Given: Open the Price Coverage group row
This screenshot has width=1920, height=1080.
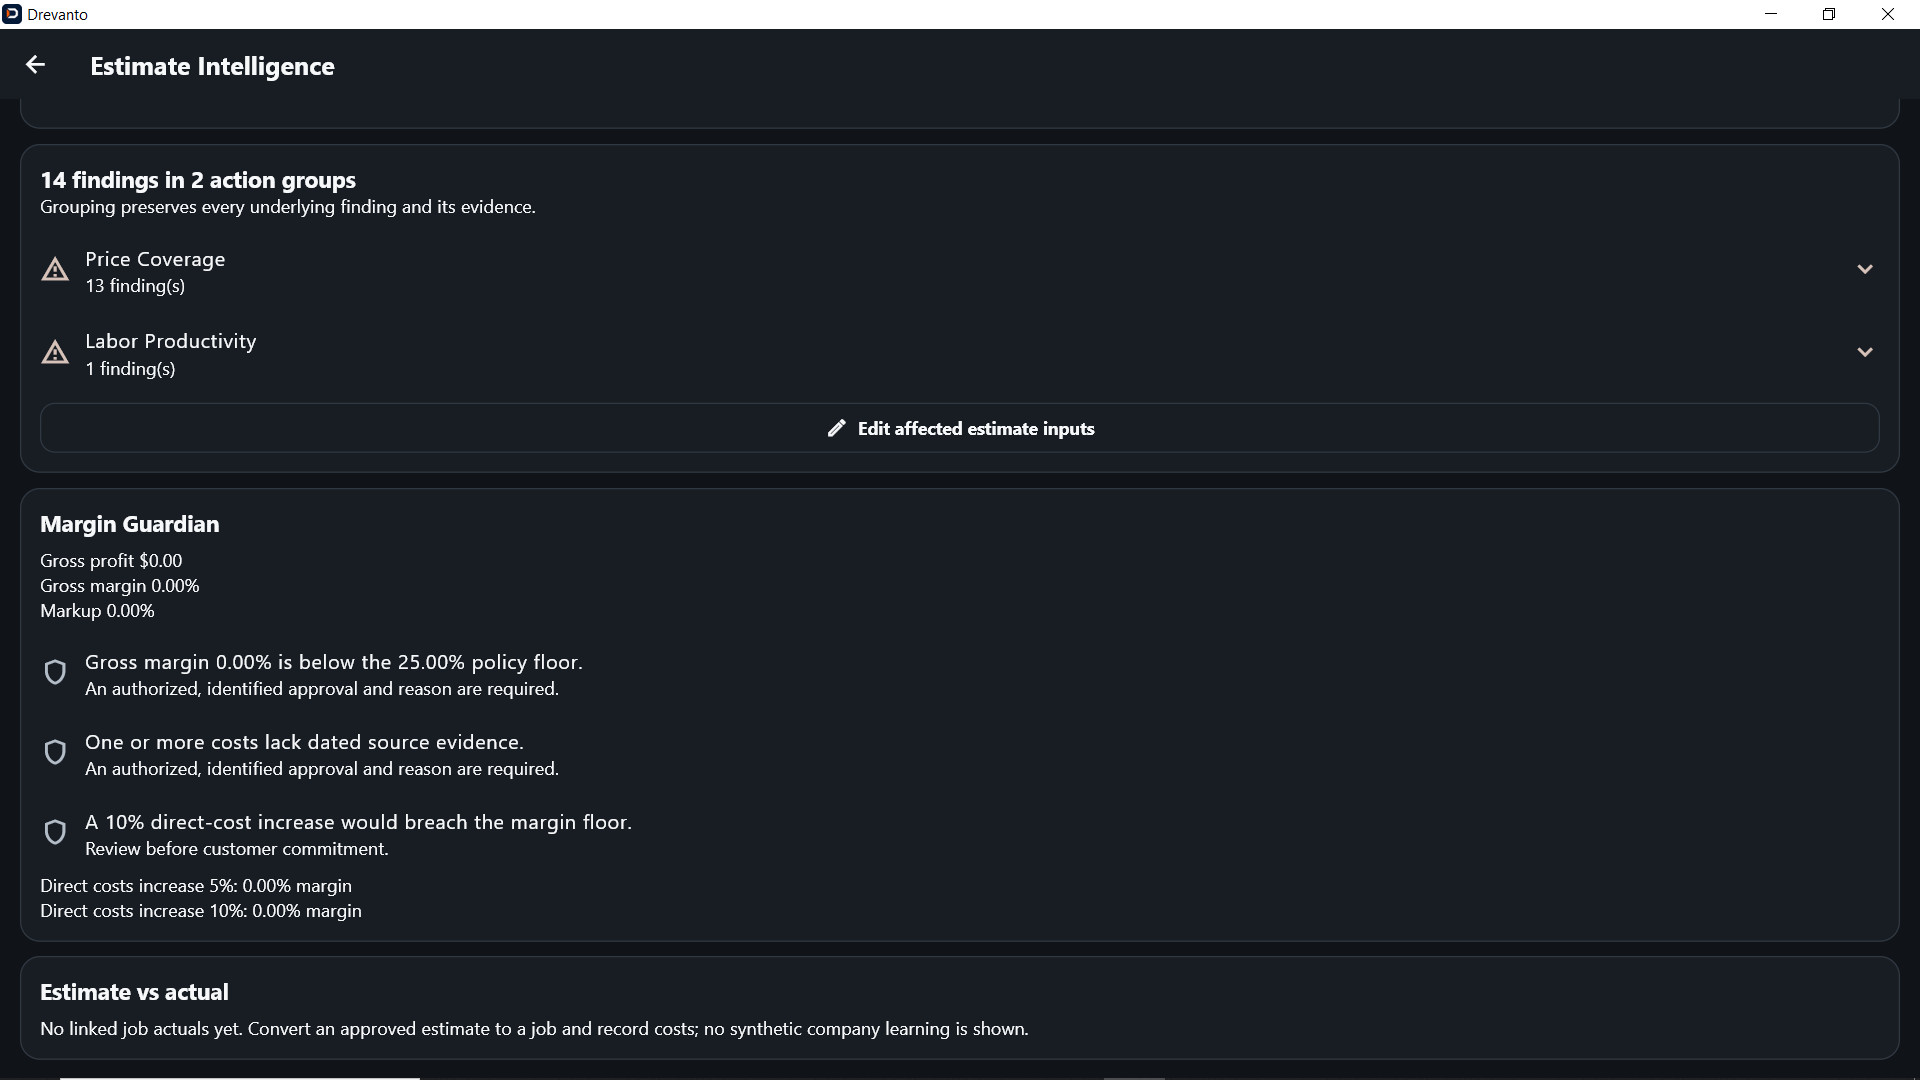Looking at the screenshot, I should [x=960, y=271].
